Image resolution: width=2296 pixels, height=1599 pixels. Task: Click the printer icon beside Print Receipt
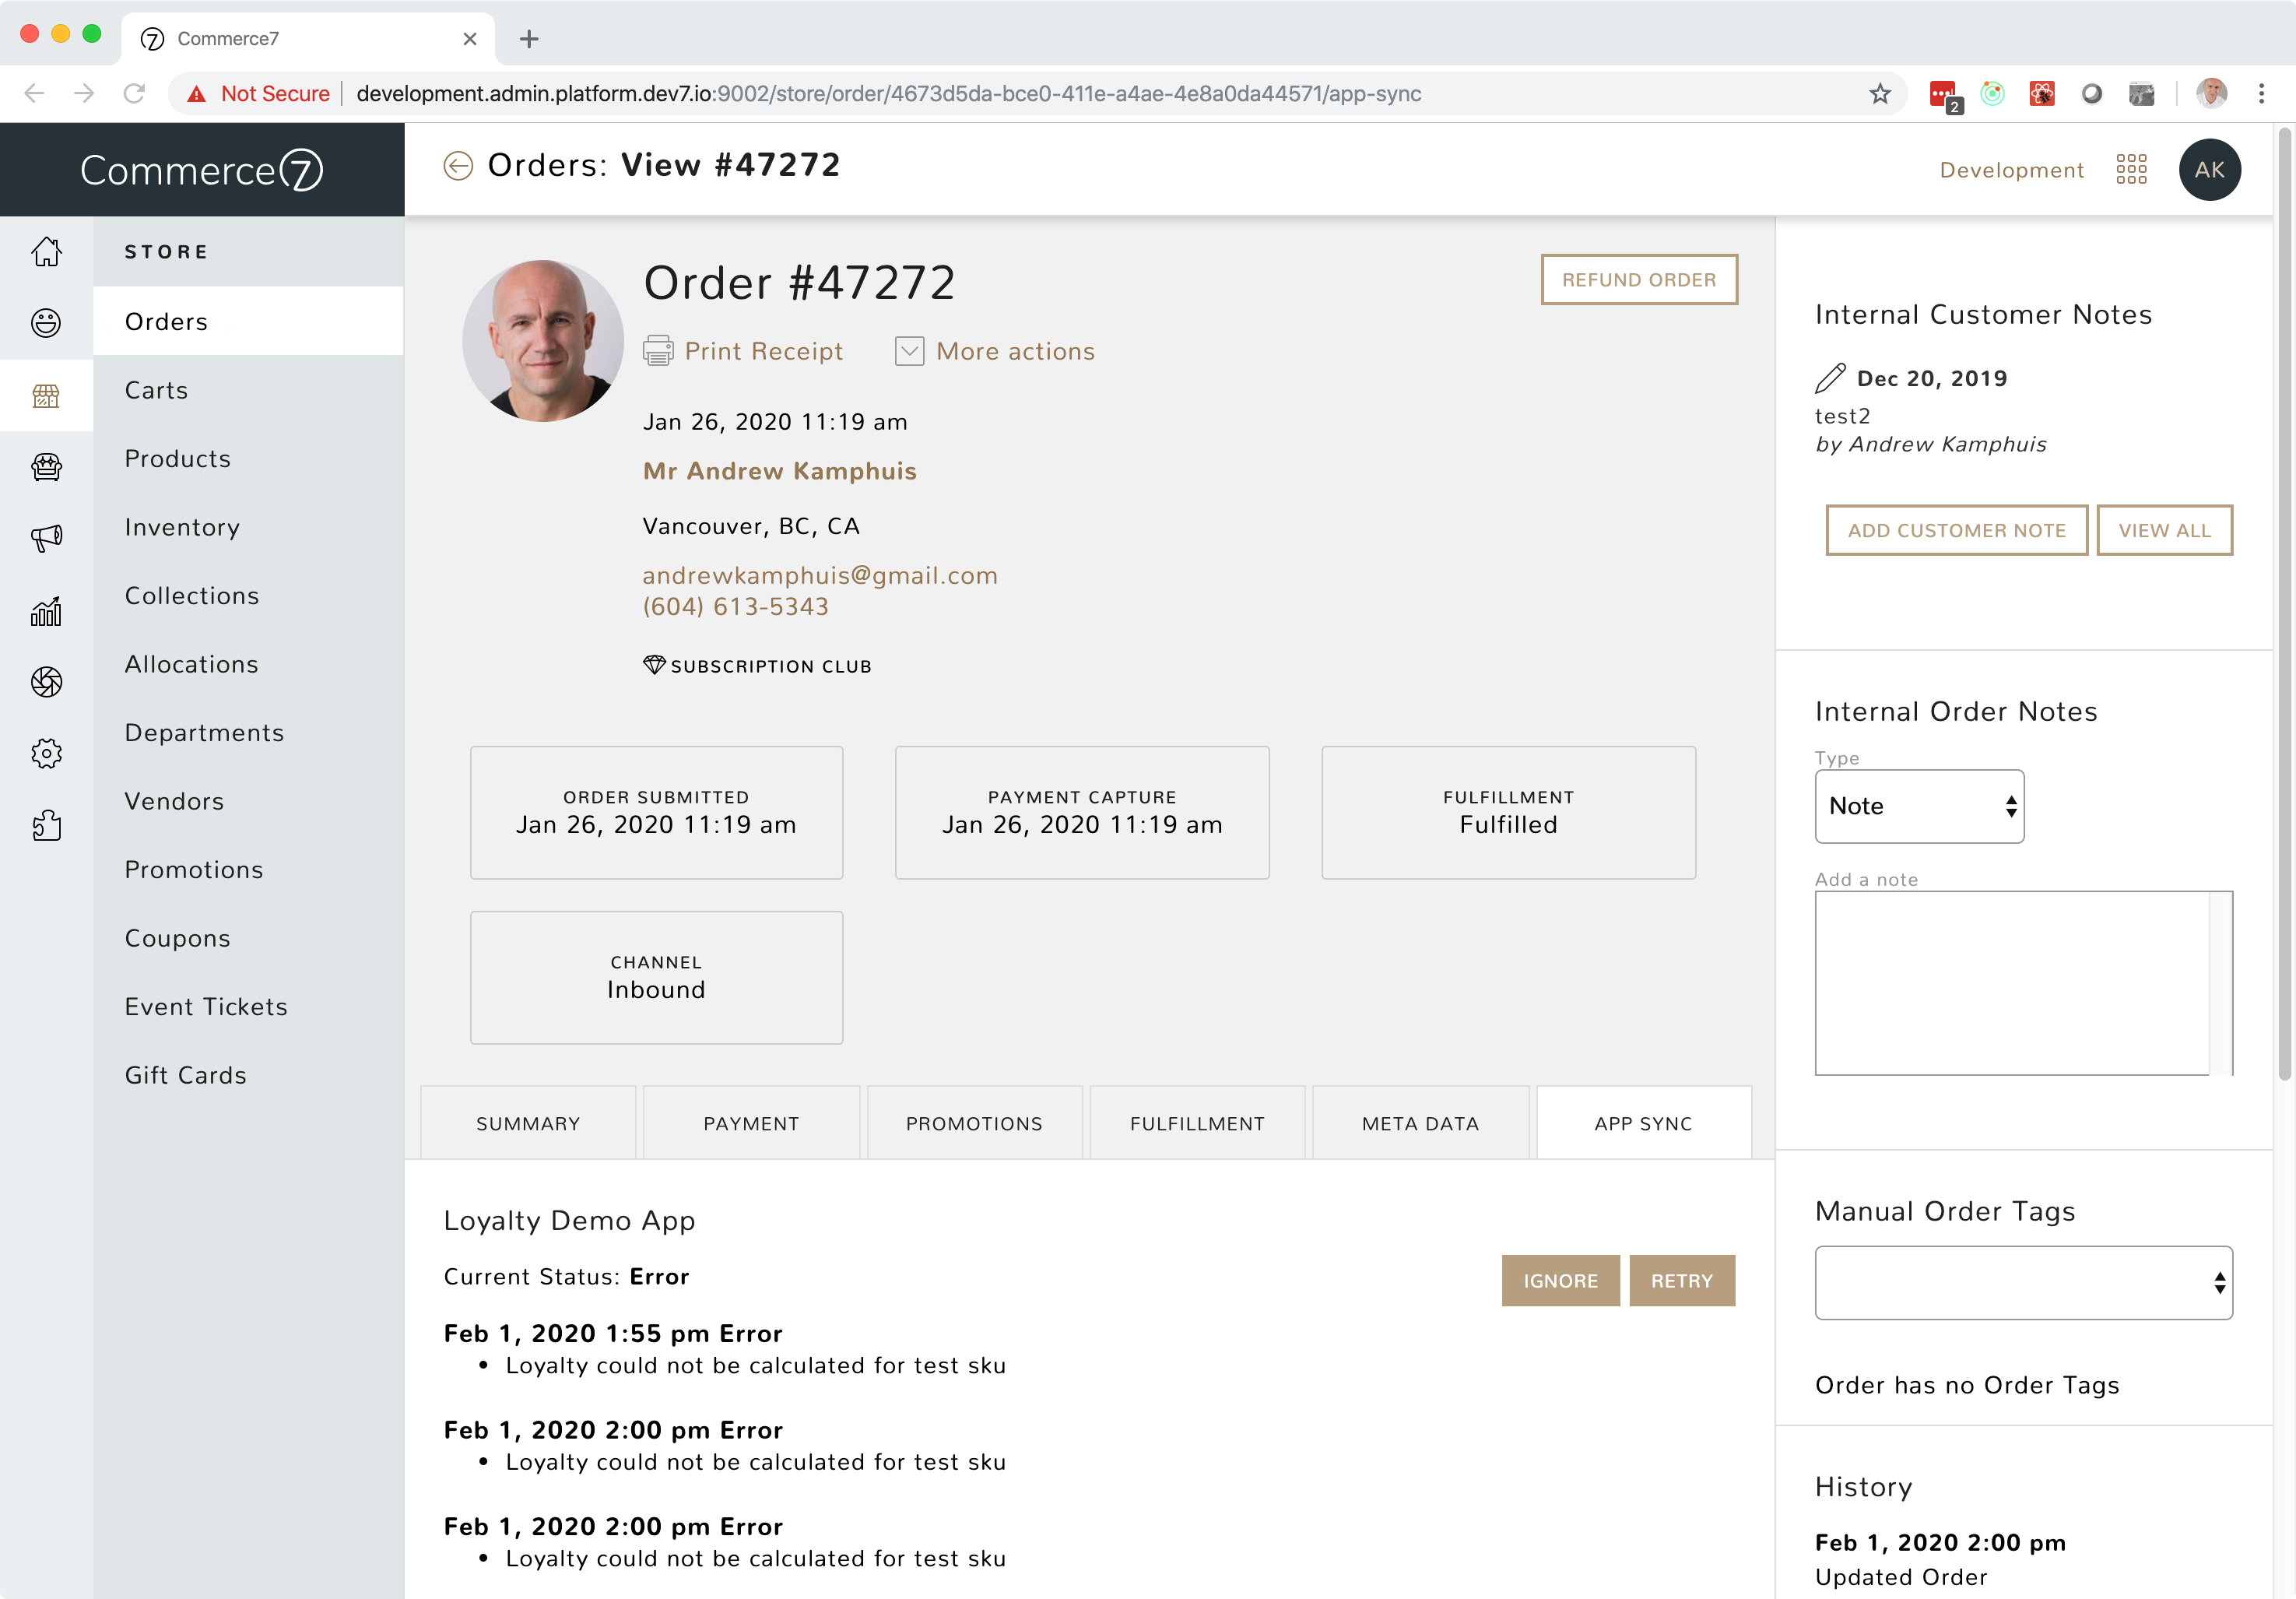coord(658,351)
